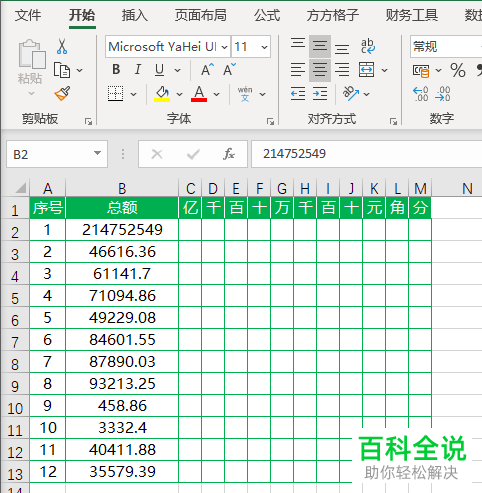
Task: Select the 总额 header cell
Action: [122, 208]
